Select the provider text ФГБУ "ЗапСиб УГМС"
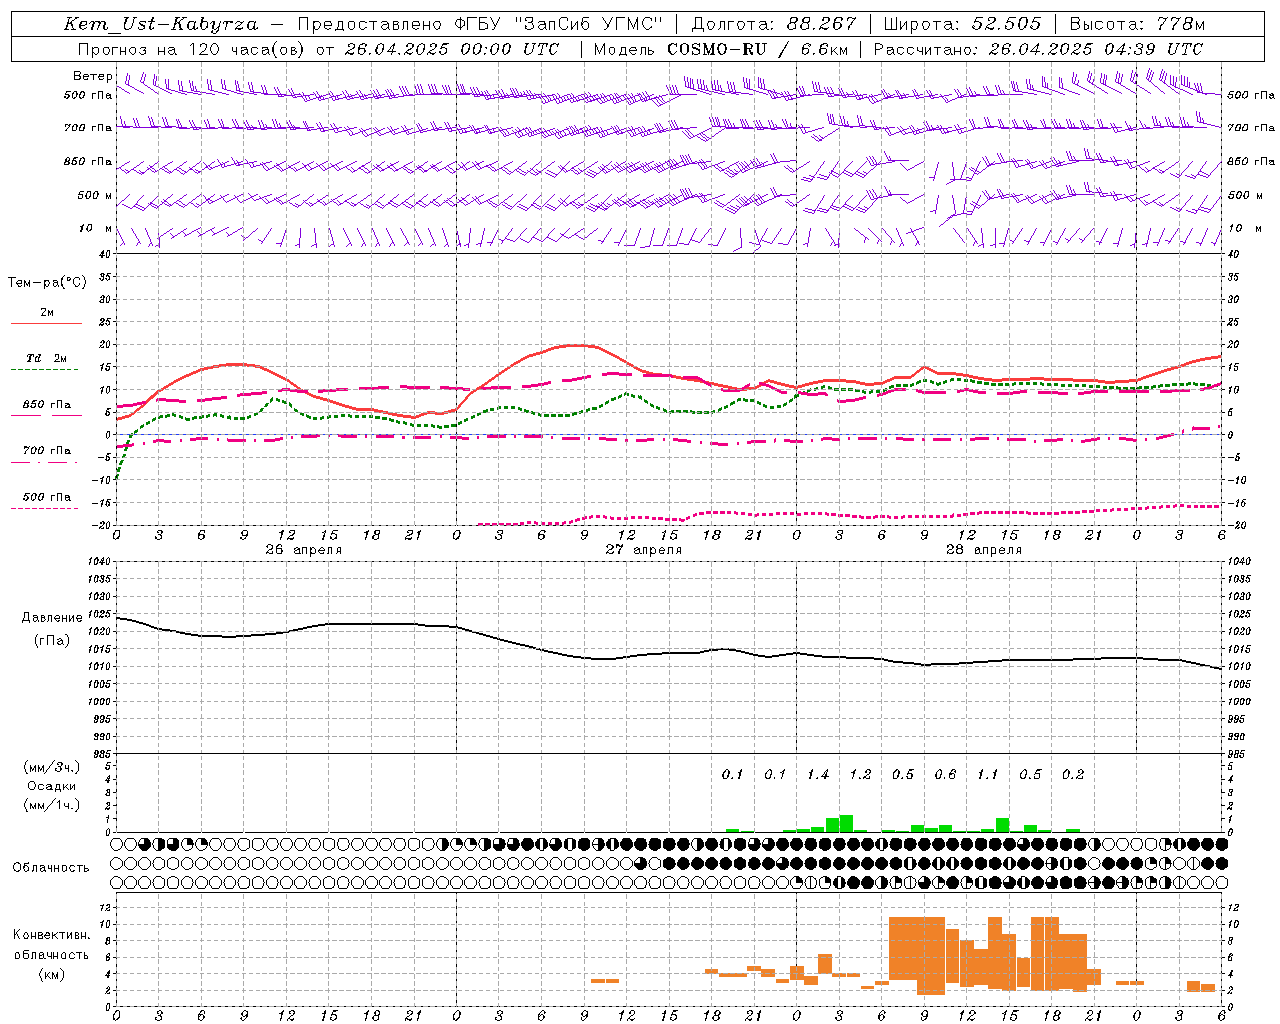This screenshot has height=1024, width=1280. [559, 24]
